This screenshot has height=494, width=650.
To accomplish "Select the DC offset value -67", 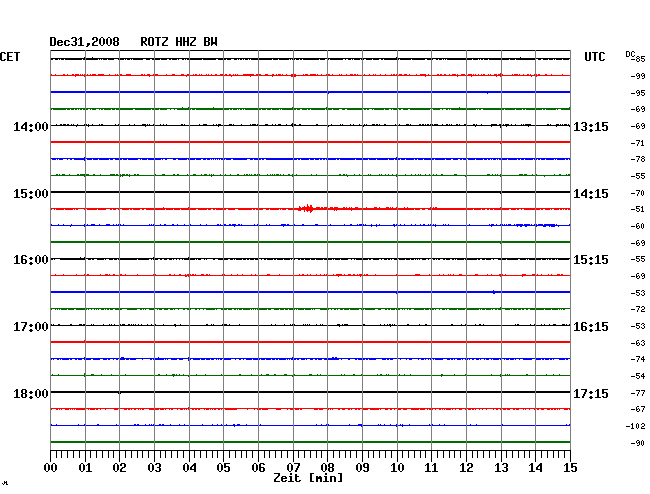I will [638, 409].
